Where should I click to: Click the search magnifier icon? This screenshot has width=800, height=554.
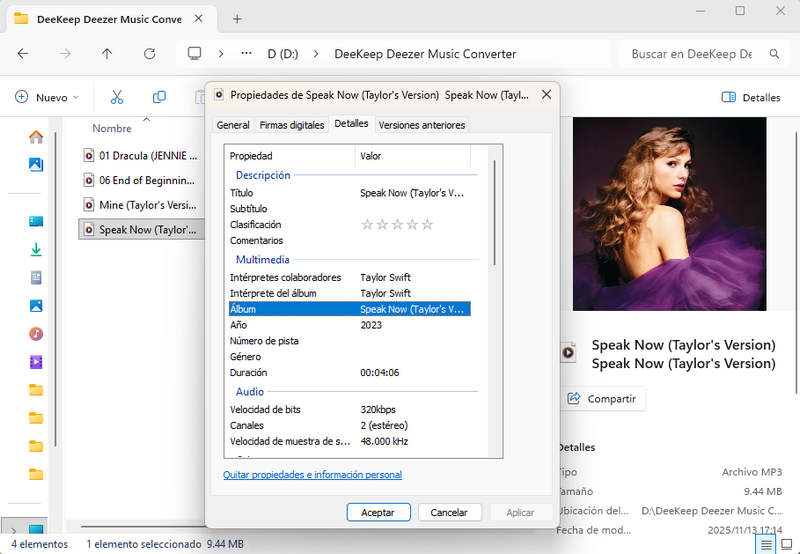[x=774, y=54]
